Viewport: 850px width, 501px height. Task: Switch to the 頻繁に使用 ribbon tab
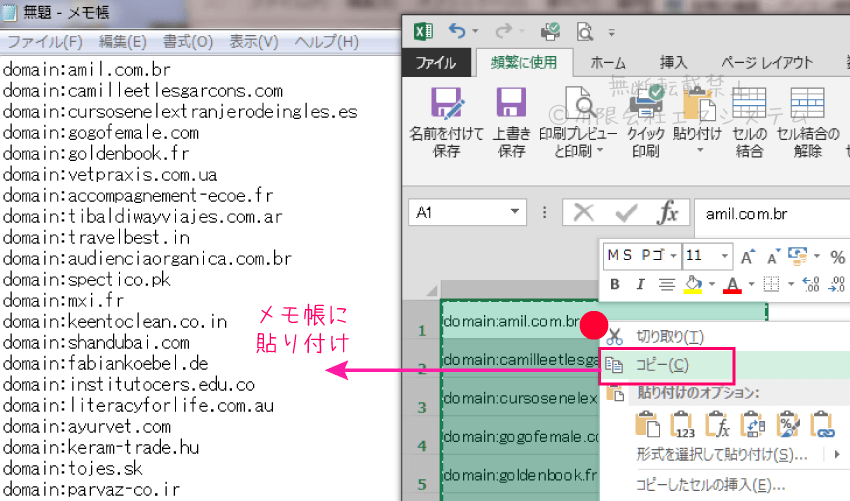pos(524,62)
